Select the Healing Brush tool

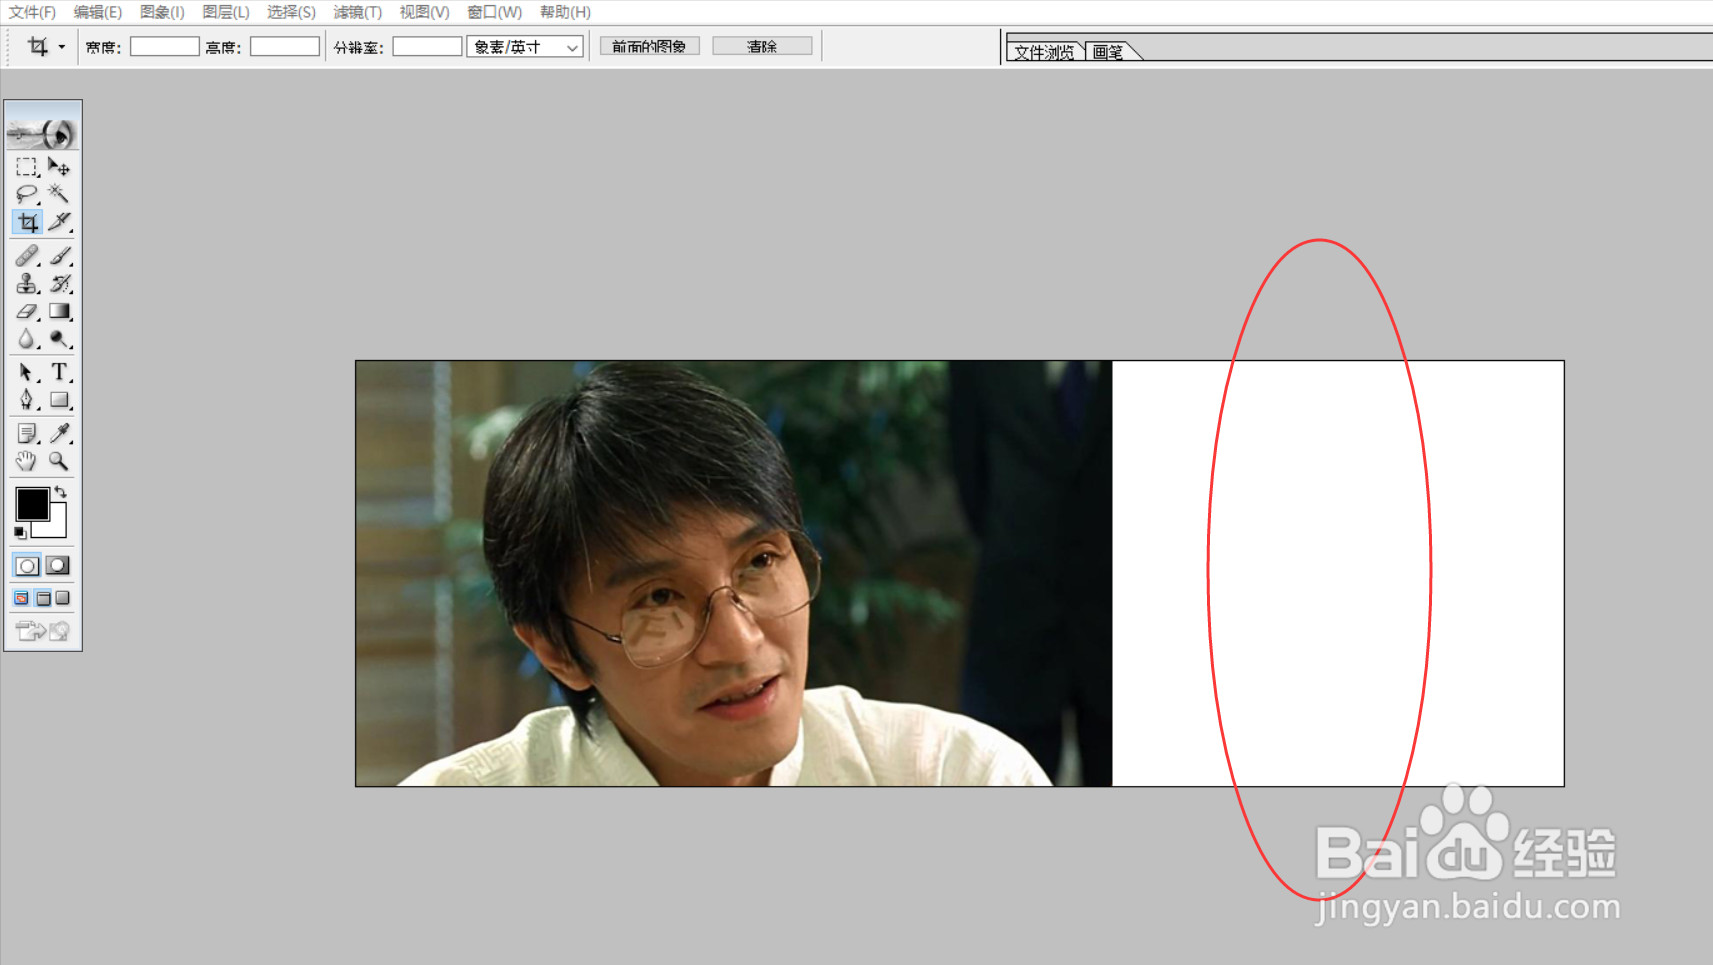[x=27, y=256]
